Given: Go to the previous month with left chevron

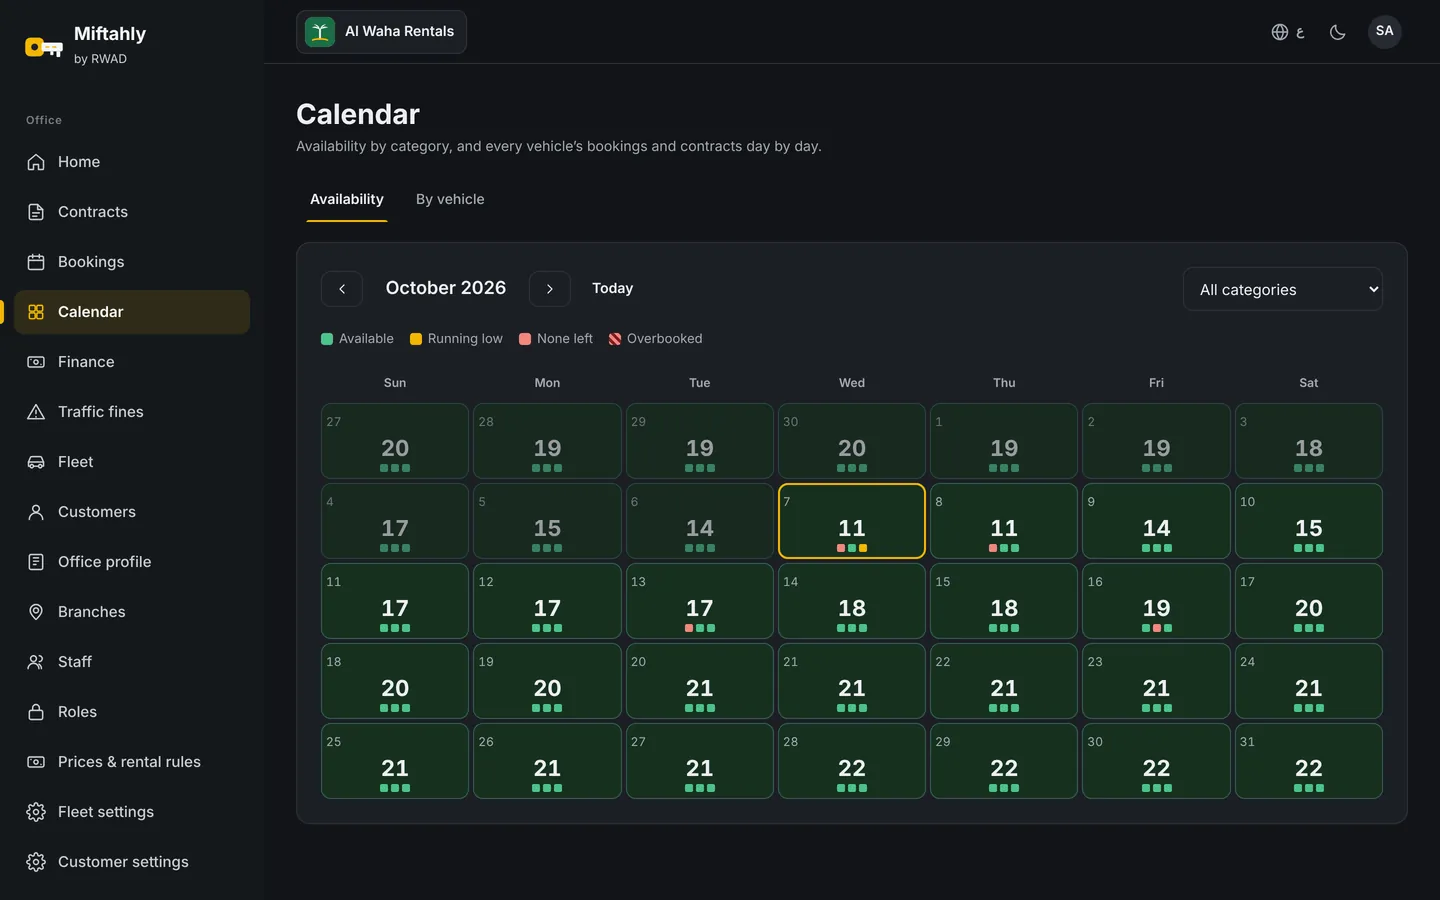Looking at the screenshot, I should point(342,289).
